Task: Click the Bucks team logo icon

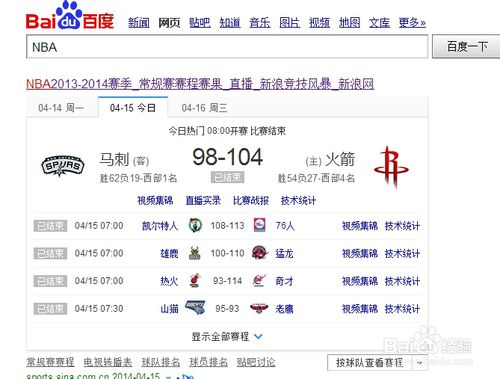Action: pyautogui.click(x=195, y=253)
